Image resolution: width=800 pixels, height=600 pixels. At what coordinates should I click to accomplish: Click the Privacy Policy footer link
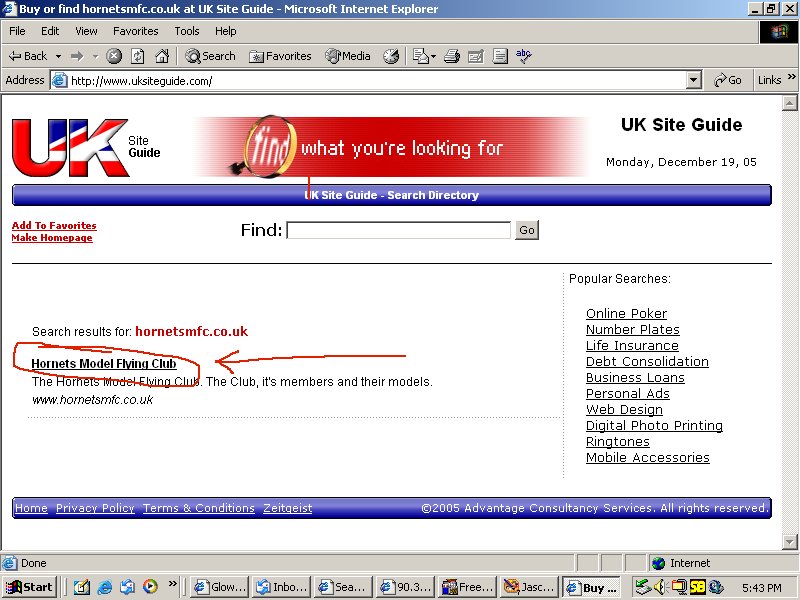point(95,508)
